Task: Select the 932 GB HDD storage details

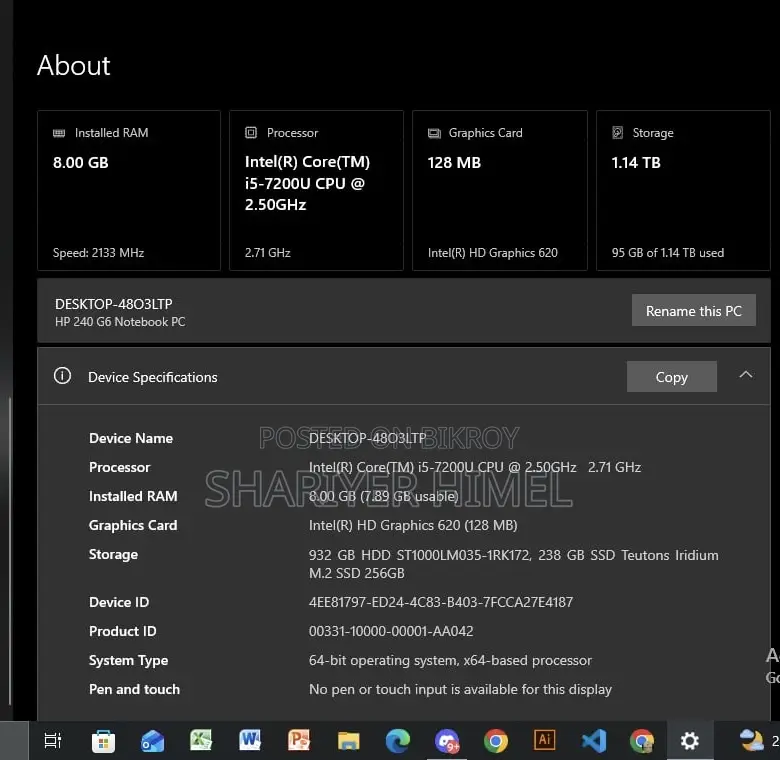Action: pos(513,564)
